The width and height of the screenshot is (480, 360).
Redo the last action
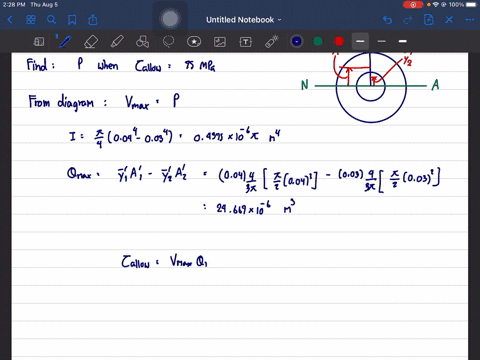click(x=408, y=20)
